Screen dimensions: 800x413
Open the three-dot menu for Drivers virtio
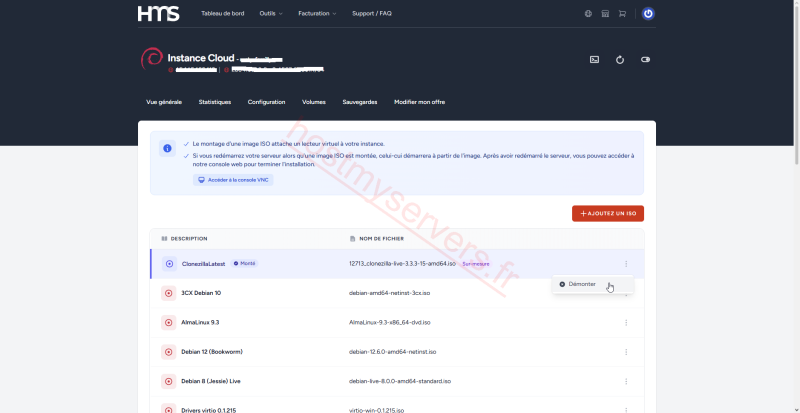click(x=626, y=410)
